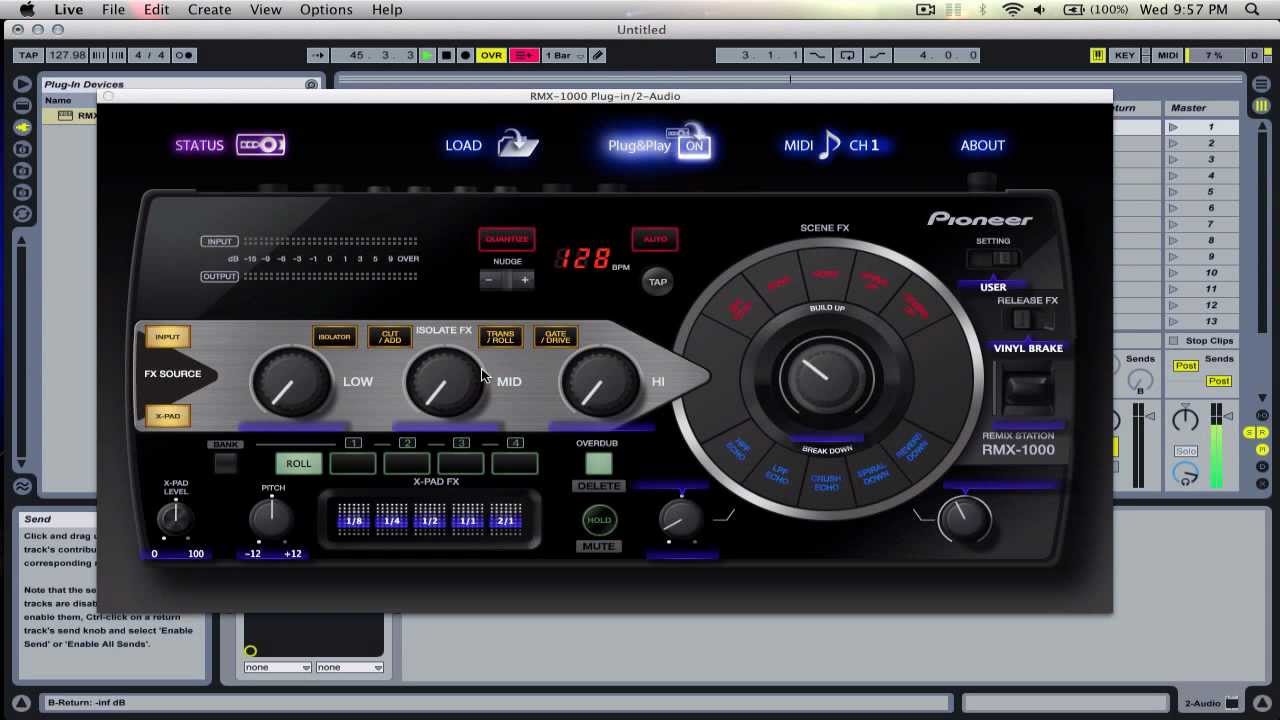Choose the CUT / ADD isolate effect

tap(390, 337)
